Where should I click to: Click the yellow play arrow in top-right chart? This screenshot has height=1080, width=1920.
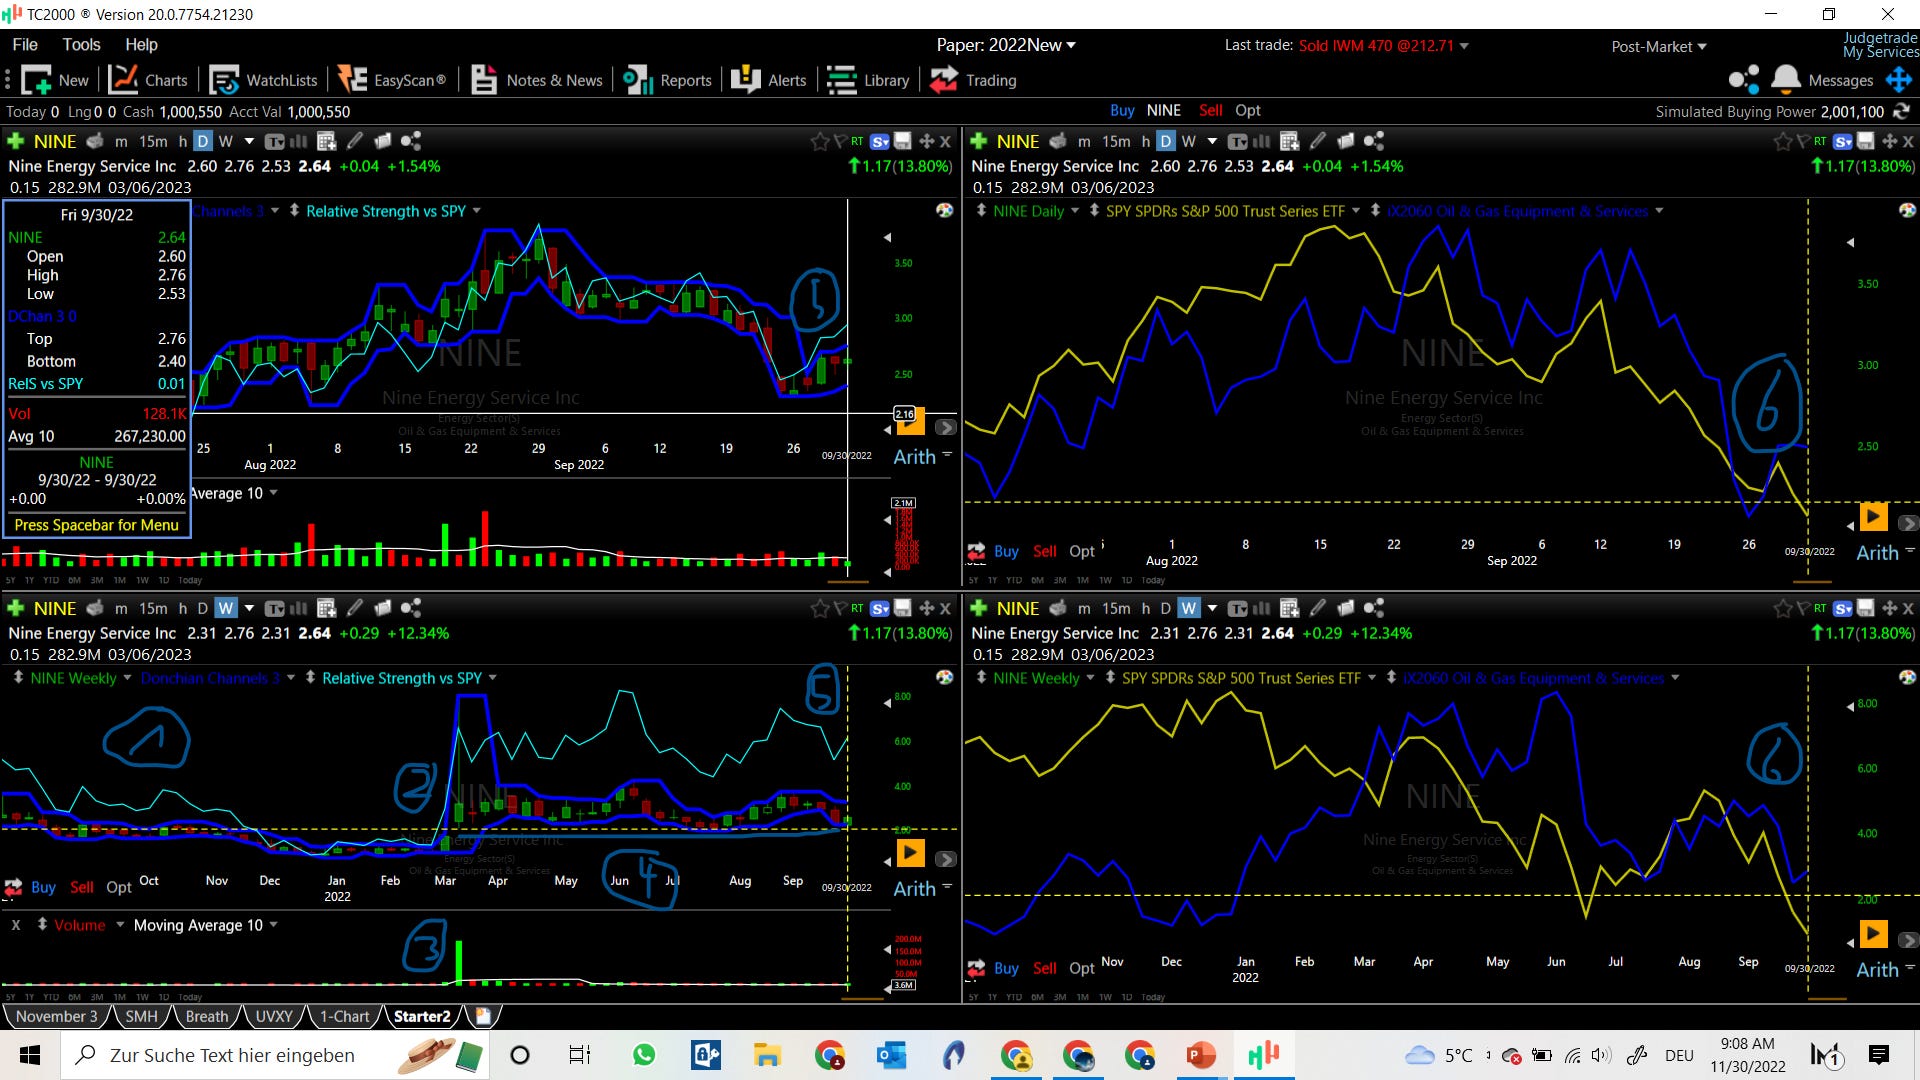(x=1872, y=516)
